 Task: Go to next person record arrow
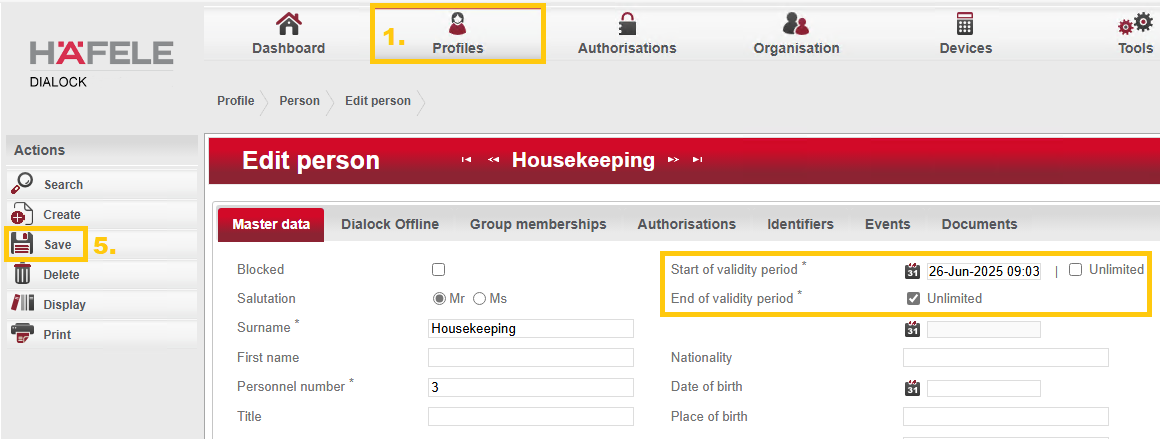point(673,160)
